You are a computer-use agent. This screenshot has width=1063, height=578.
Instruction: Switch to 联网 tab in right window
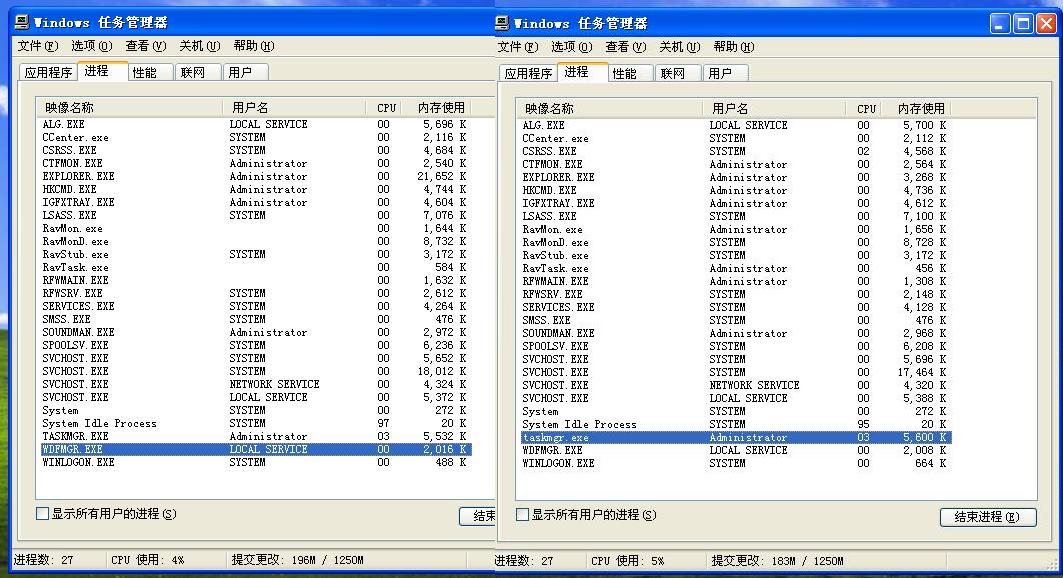point(678,73)
